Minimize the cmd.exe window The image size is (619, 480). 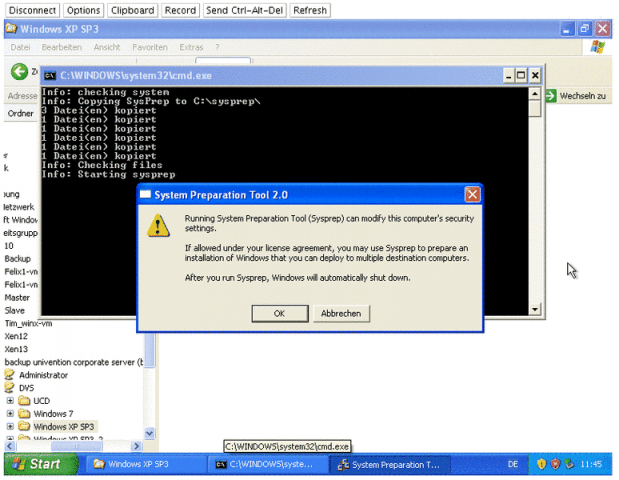pyautogui.click(x=508, y=75)
